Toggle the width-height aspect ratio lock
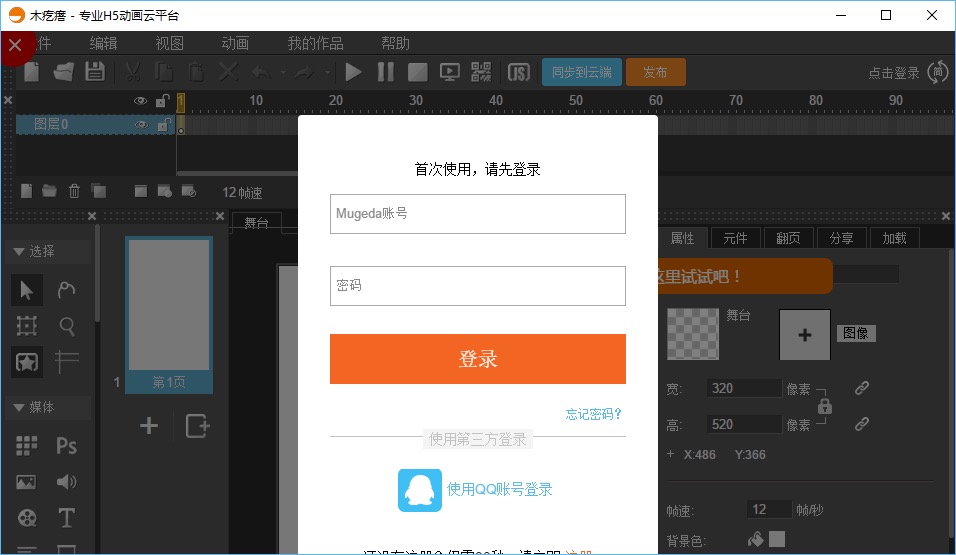 coord(825,406)
